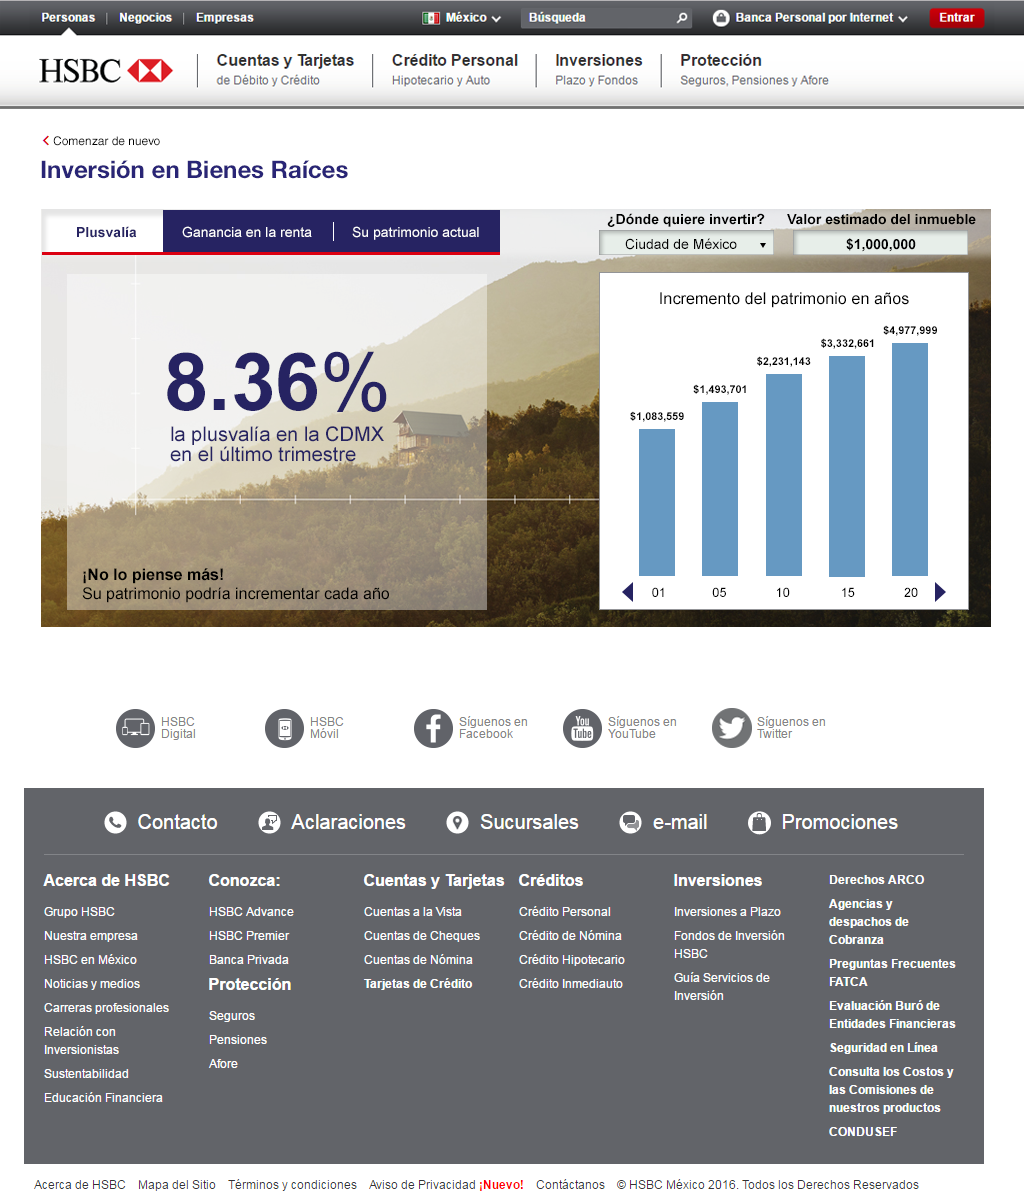Open Inversiones main menu

point(599,69)
